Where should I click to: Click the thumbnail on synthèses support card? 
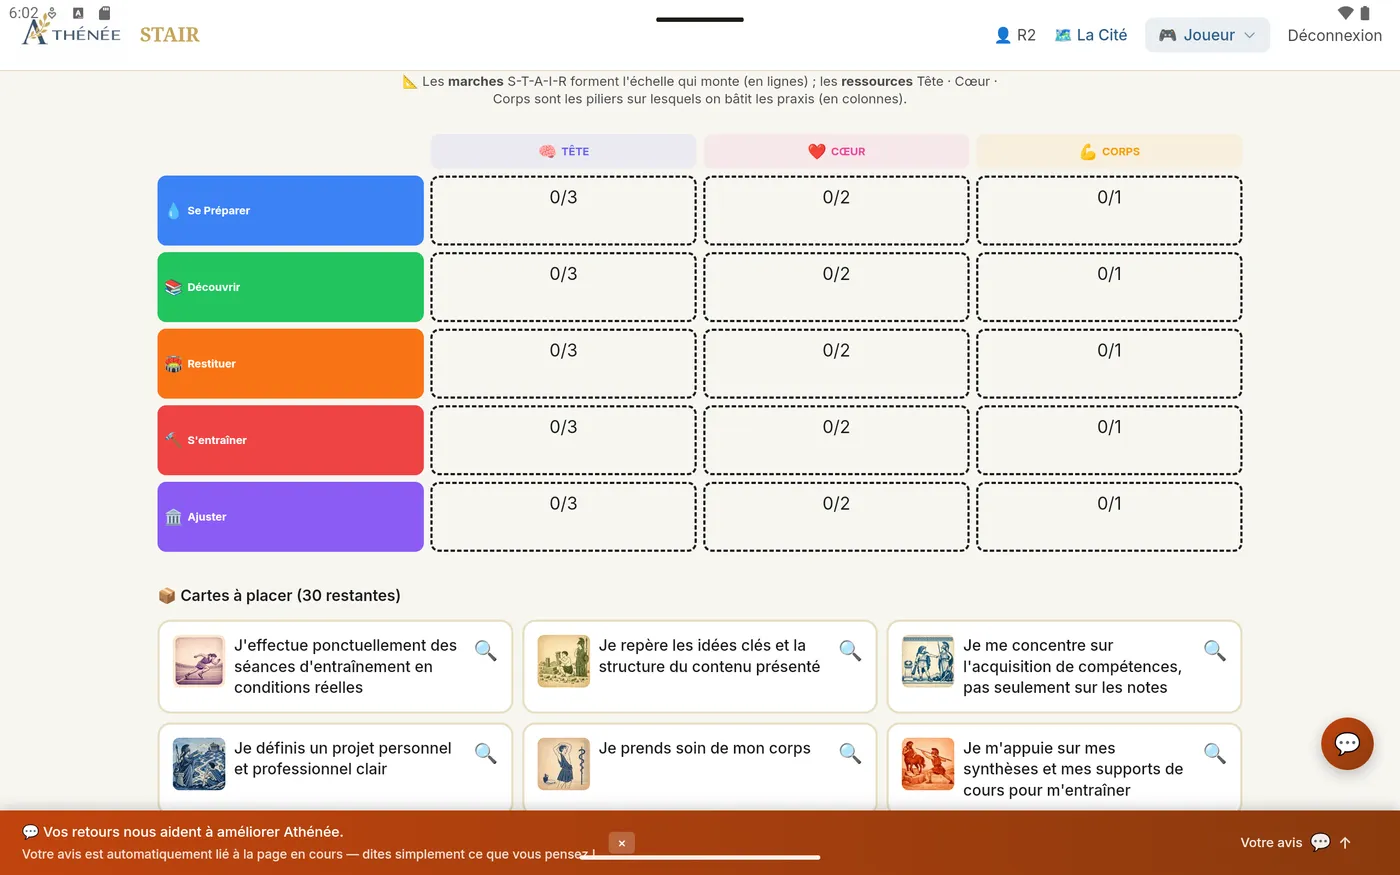pos(928,764)
